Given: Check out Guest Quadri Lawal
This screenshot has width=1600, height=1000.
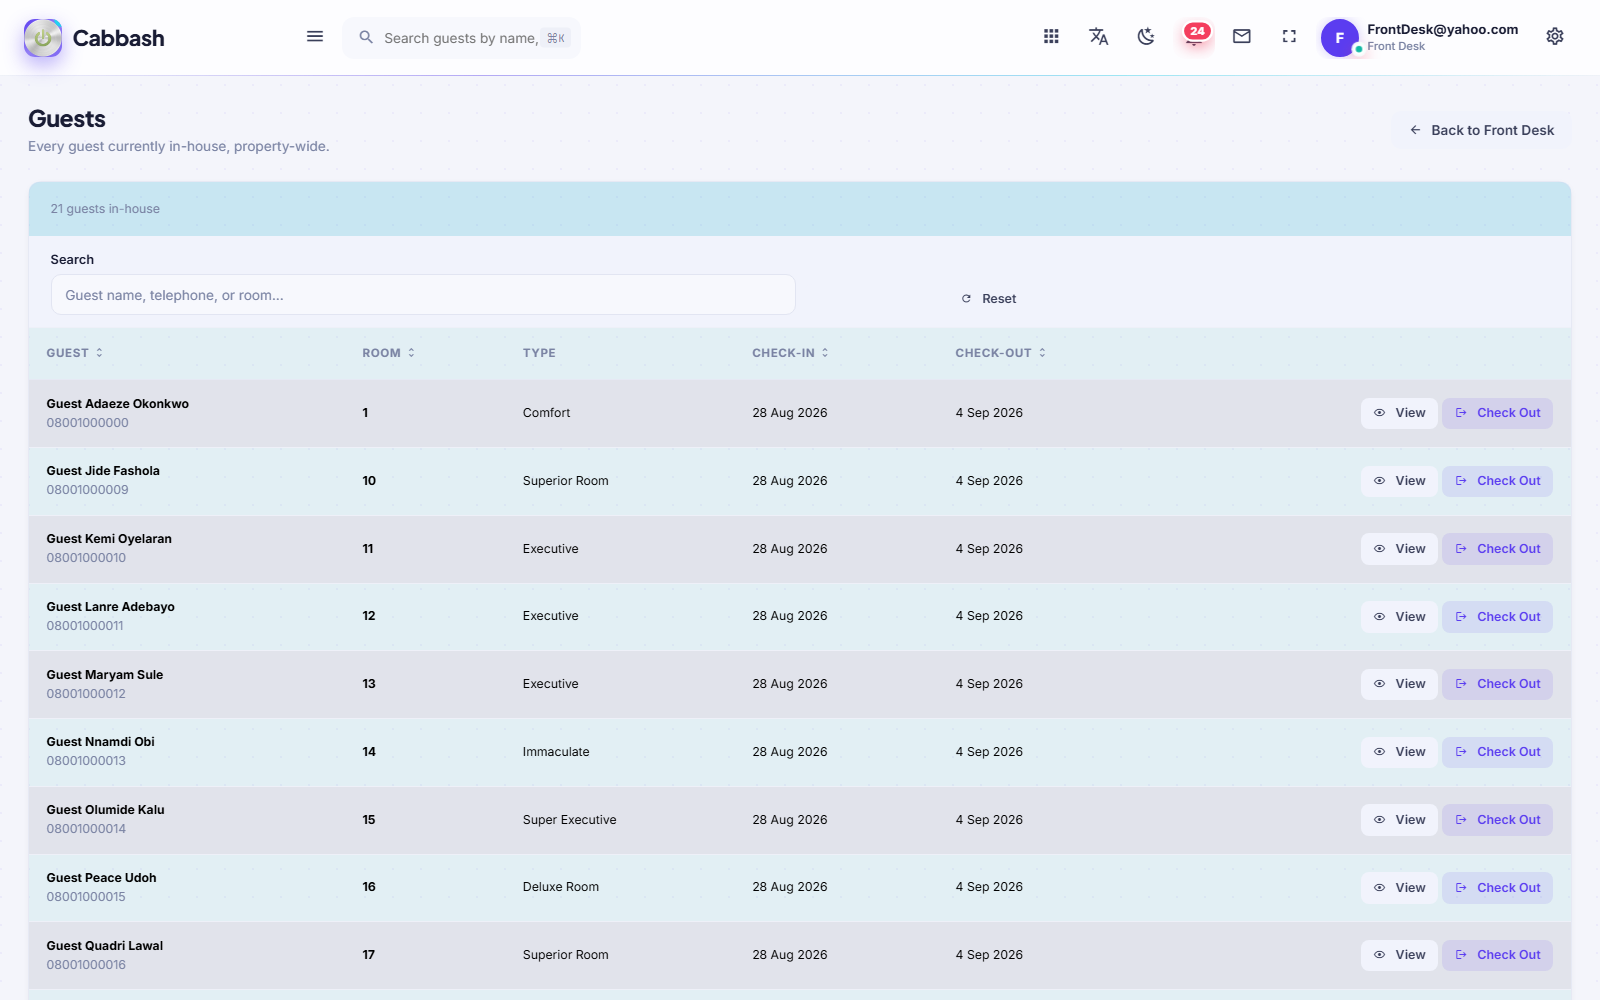Looking at the screenshot, I should [1497, 955].
